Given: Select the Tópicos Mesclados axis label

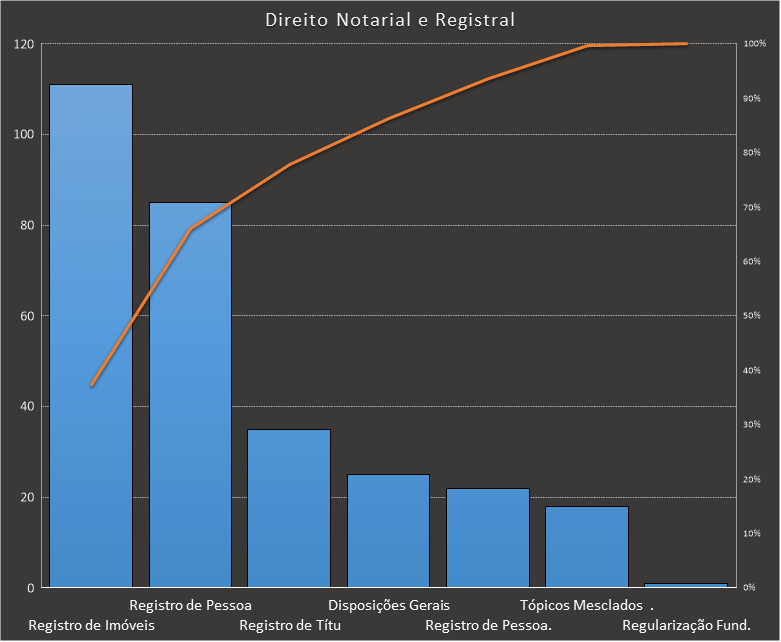Looking at the screenshot, I should coord(581,605).
